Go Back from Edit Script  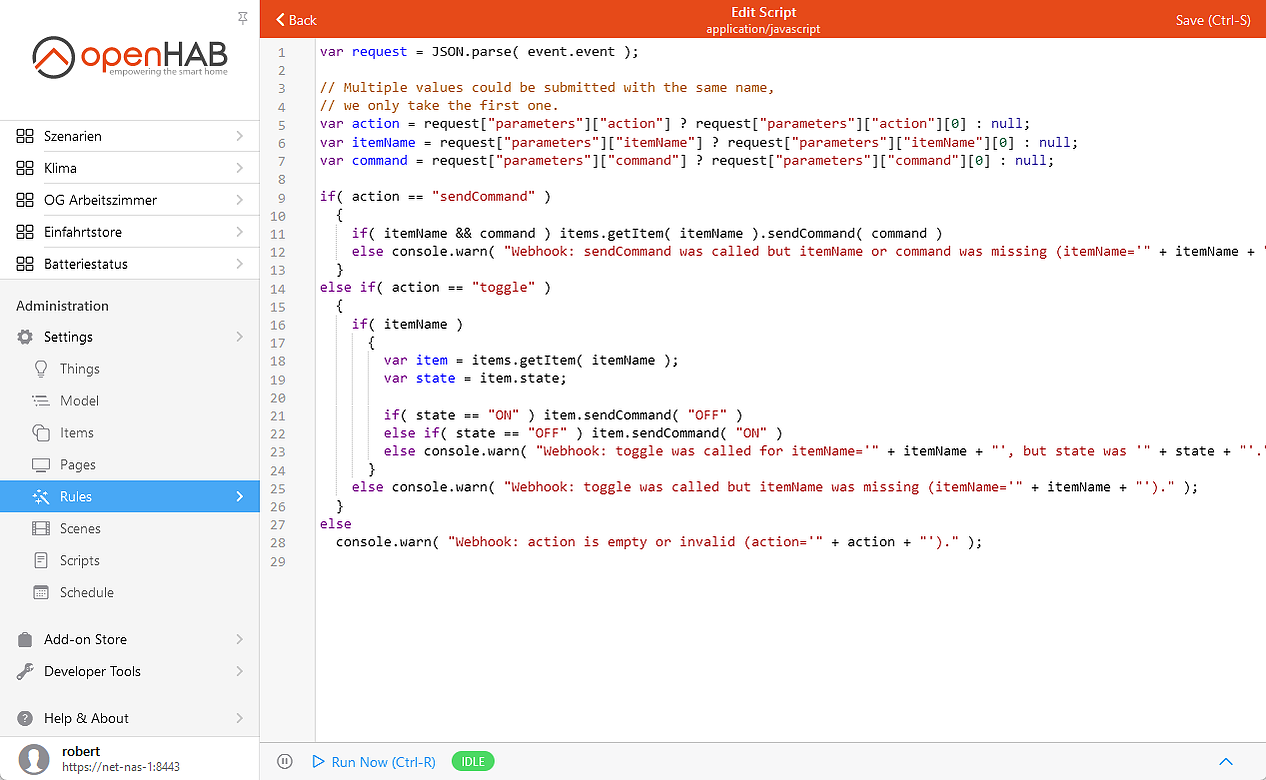(x=296, y=20)
